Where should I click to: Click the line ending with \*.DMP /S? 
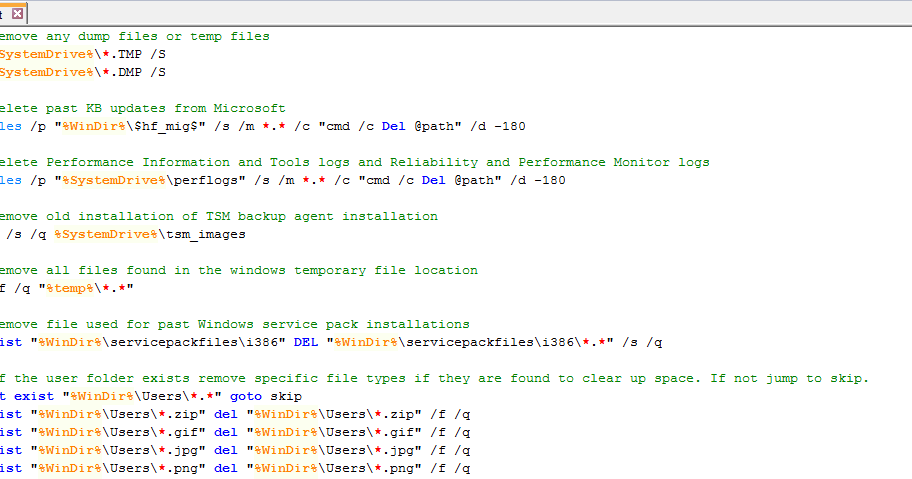(x=83, y=72)
